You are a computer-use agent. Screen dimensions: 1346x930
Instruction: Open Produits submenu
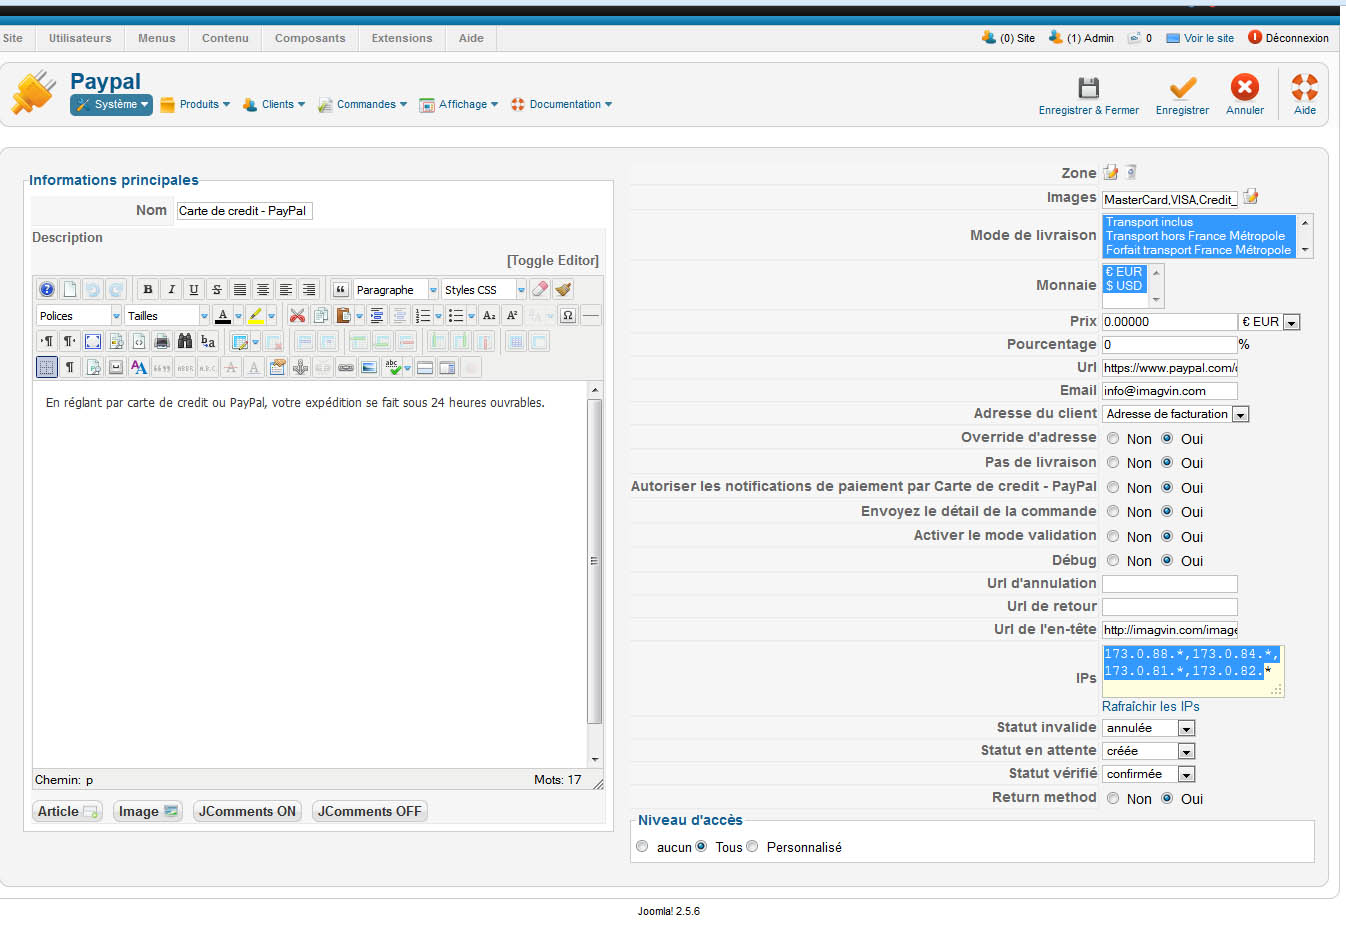point(195,104)
